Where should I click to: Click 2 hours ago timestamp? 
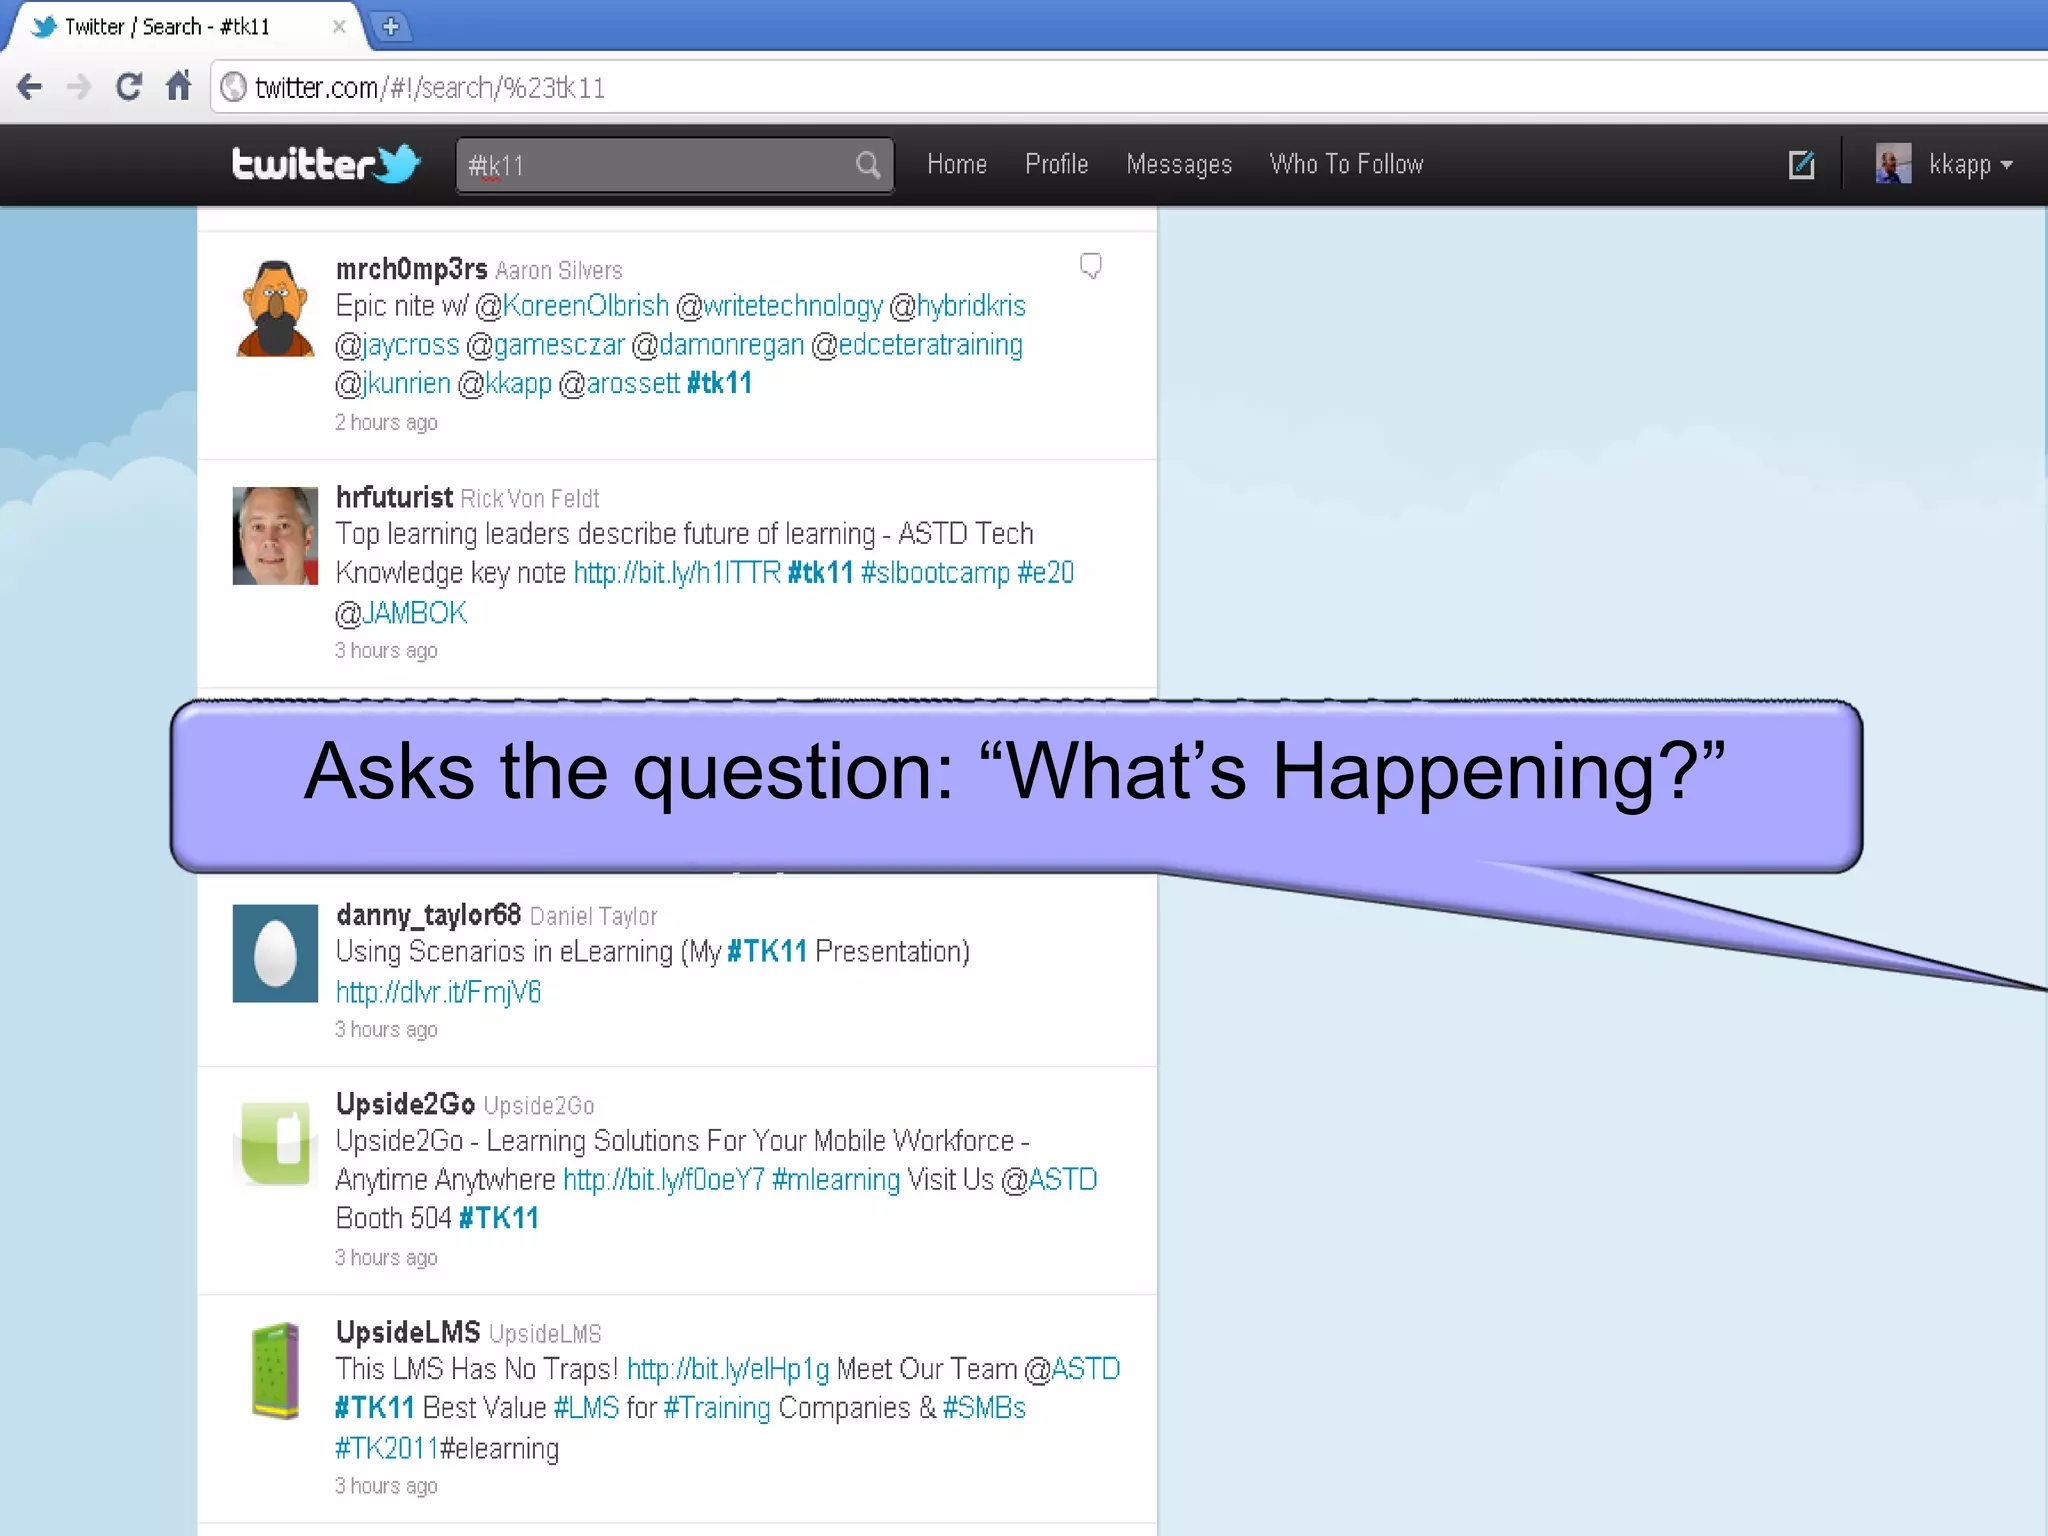pos(386,423)
